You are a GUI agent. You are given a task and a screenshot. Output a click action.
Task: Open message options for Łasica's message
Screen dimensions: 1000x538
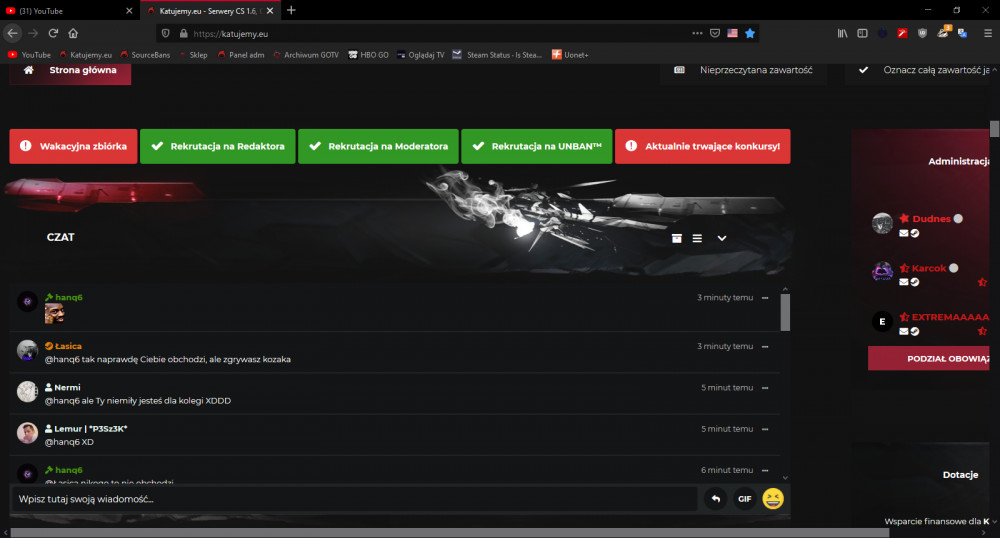click(x=765, y=347)
